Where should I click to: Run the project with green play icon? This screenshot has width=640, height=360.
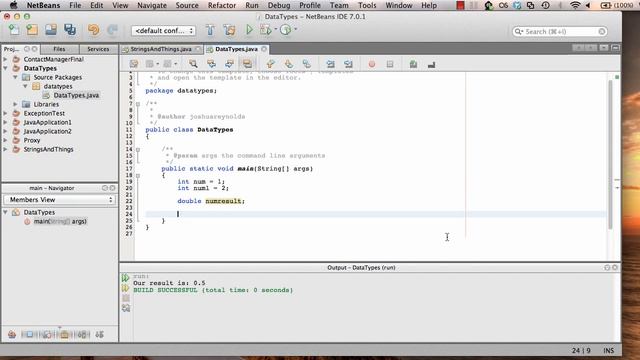pyautogui.click(x=249, y=30)
